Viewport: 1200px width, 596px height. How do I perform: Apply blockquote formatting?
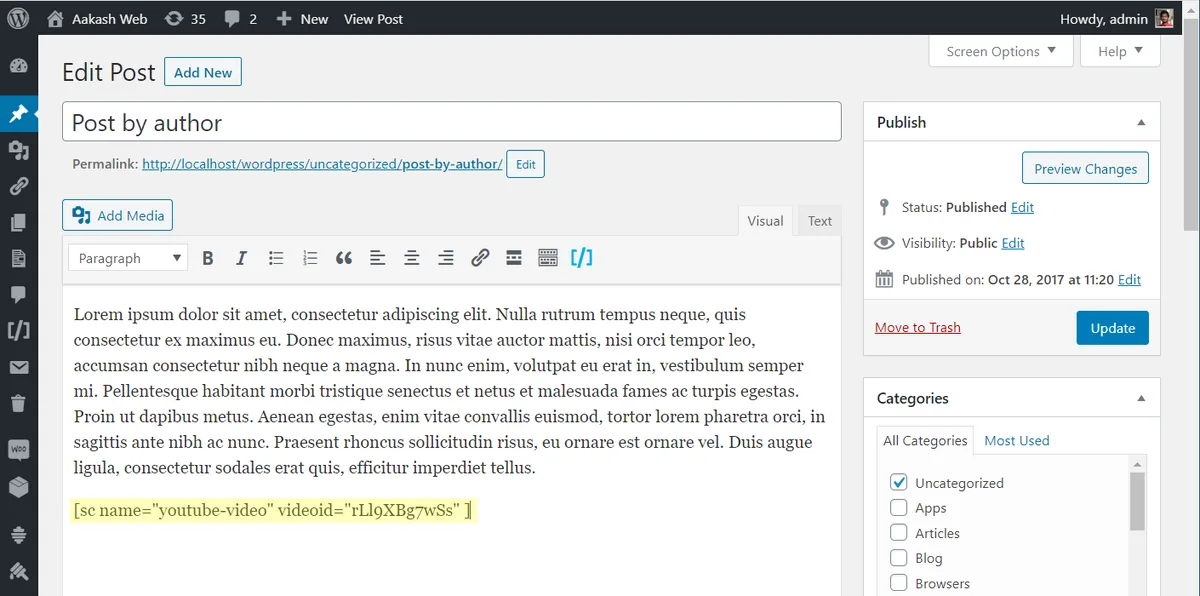tap(344, 258)
